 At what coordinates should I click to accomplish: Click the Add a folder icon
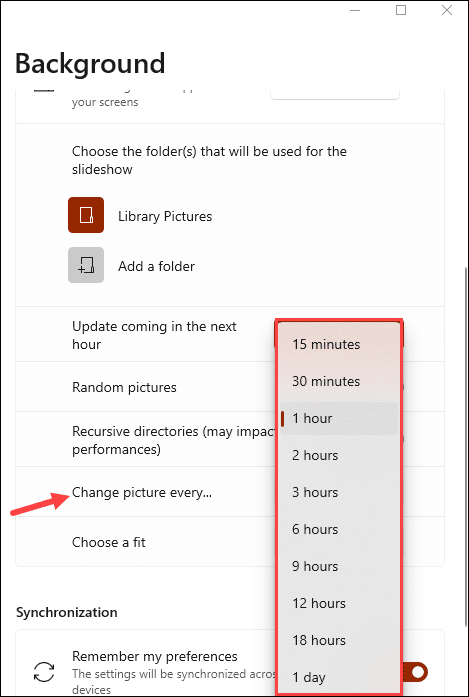(86, 265)
